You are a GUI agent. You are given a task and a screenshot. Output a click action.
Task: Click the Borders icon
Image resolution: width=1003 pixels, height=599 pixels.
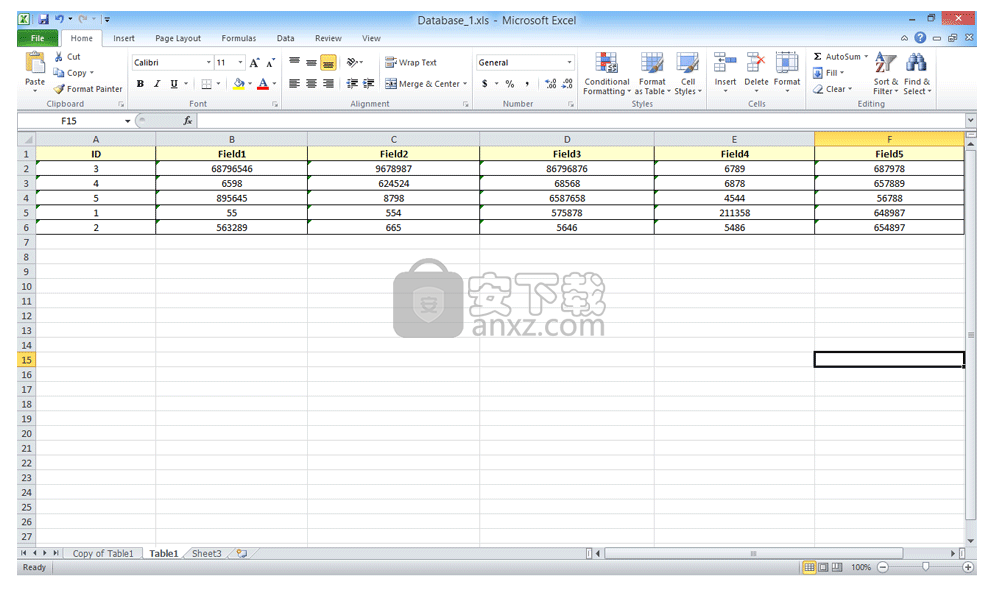pyautogui.click(x=206, y=84)
